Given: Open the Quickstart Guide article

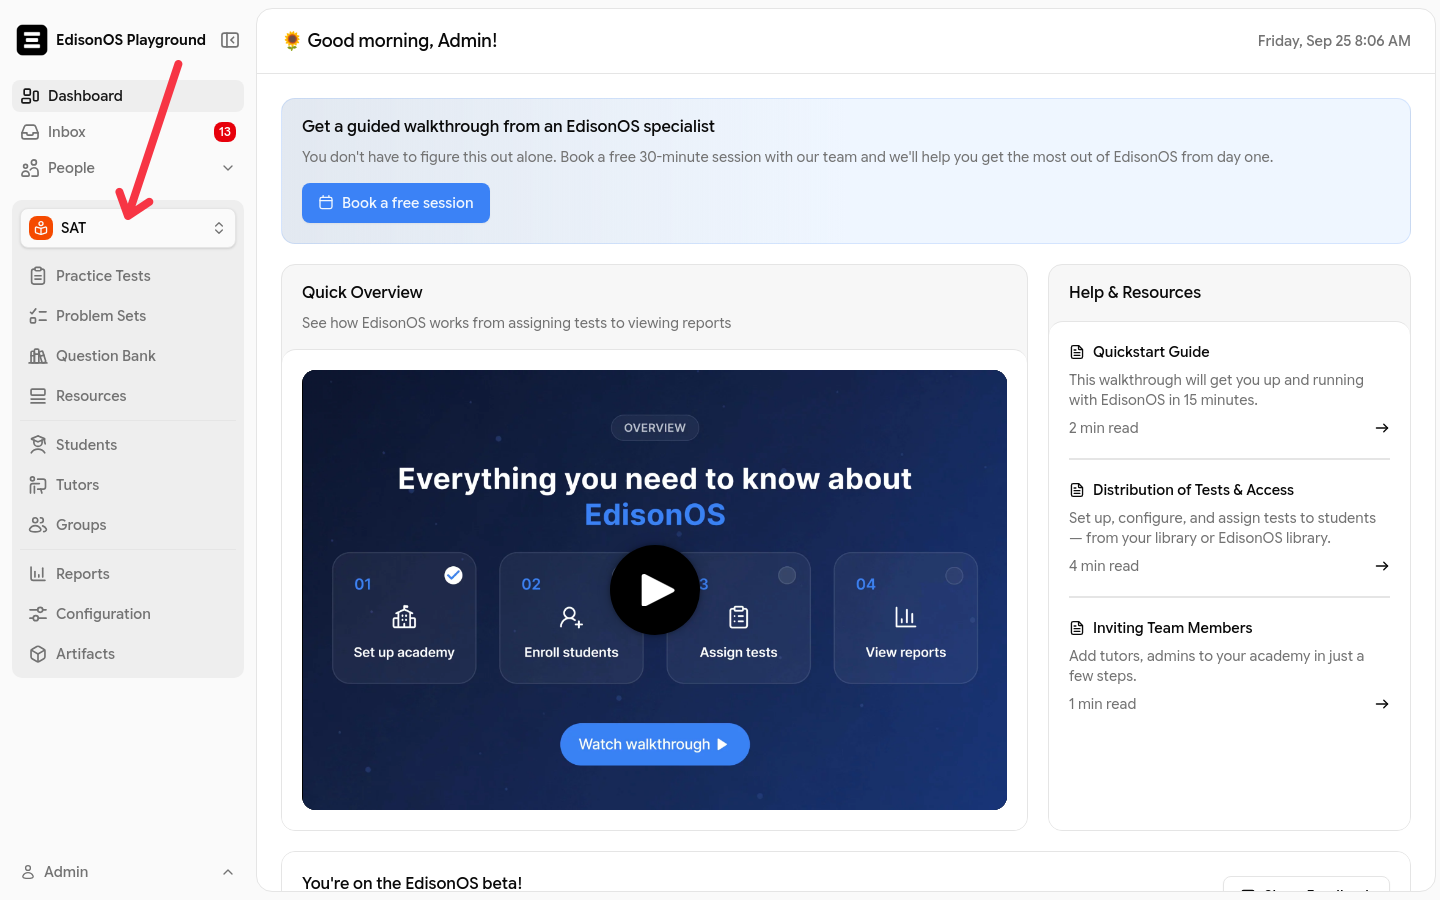Looking at the screenshot, I should click(x=1229, y=390).
